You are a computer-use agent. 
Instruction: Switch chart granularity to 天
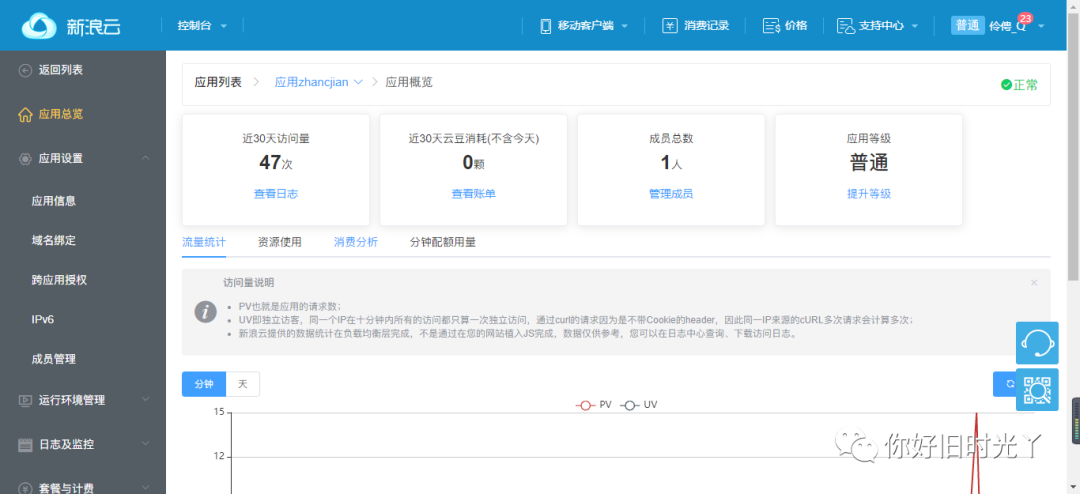[242, 384]
